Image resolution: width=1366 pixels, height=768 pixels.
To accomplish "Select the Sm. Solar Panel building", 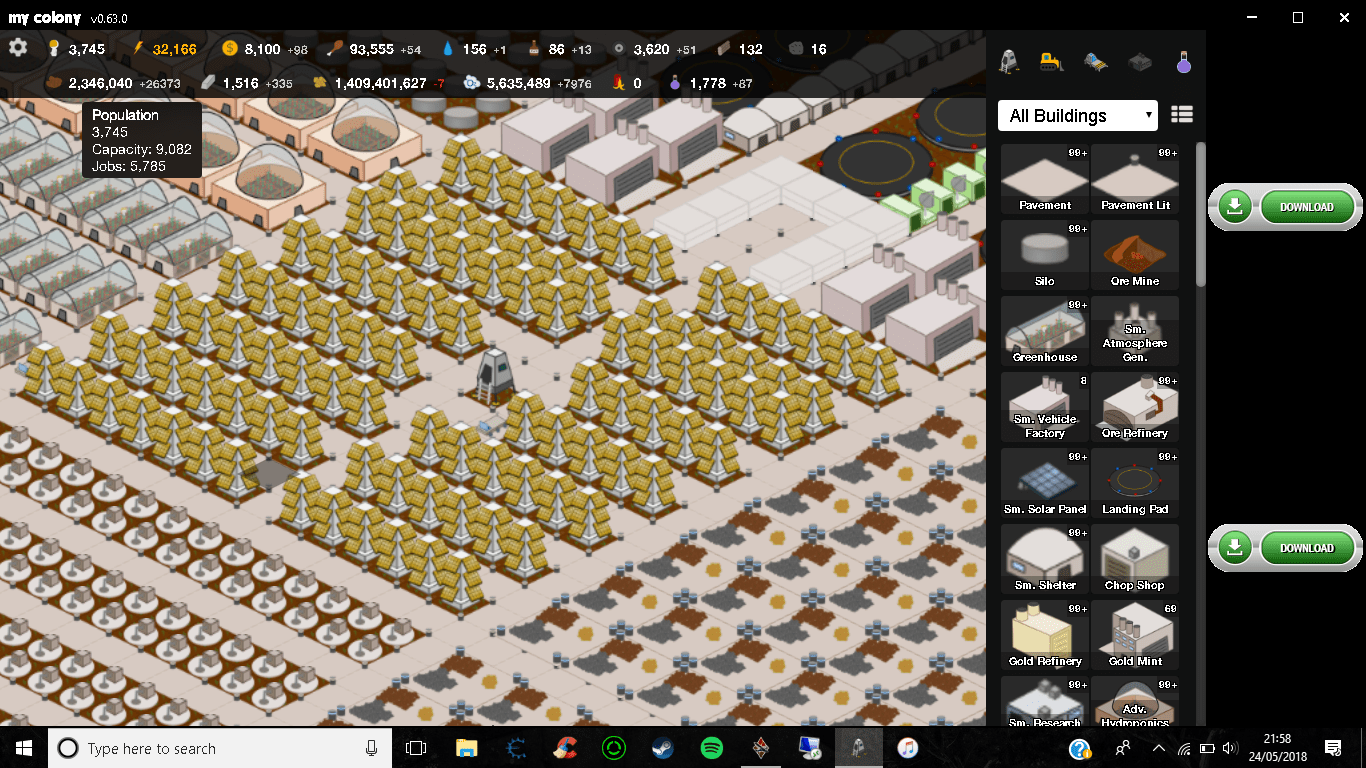I will [x=1045, y=483].
